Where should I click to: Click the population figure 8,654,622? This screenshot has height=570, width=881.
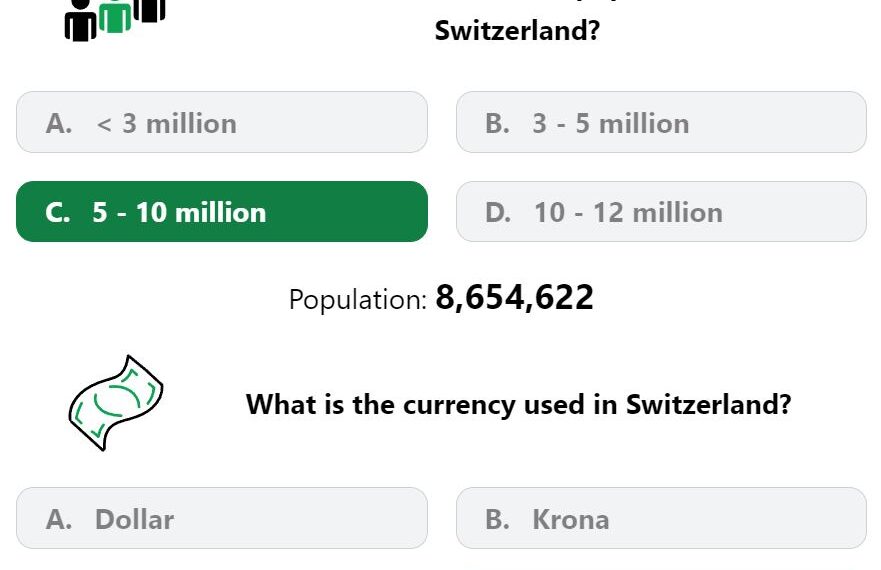click(x=515, y=298)
